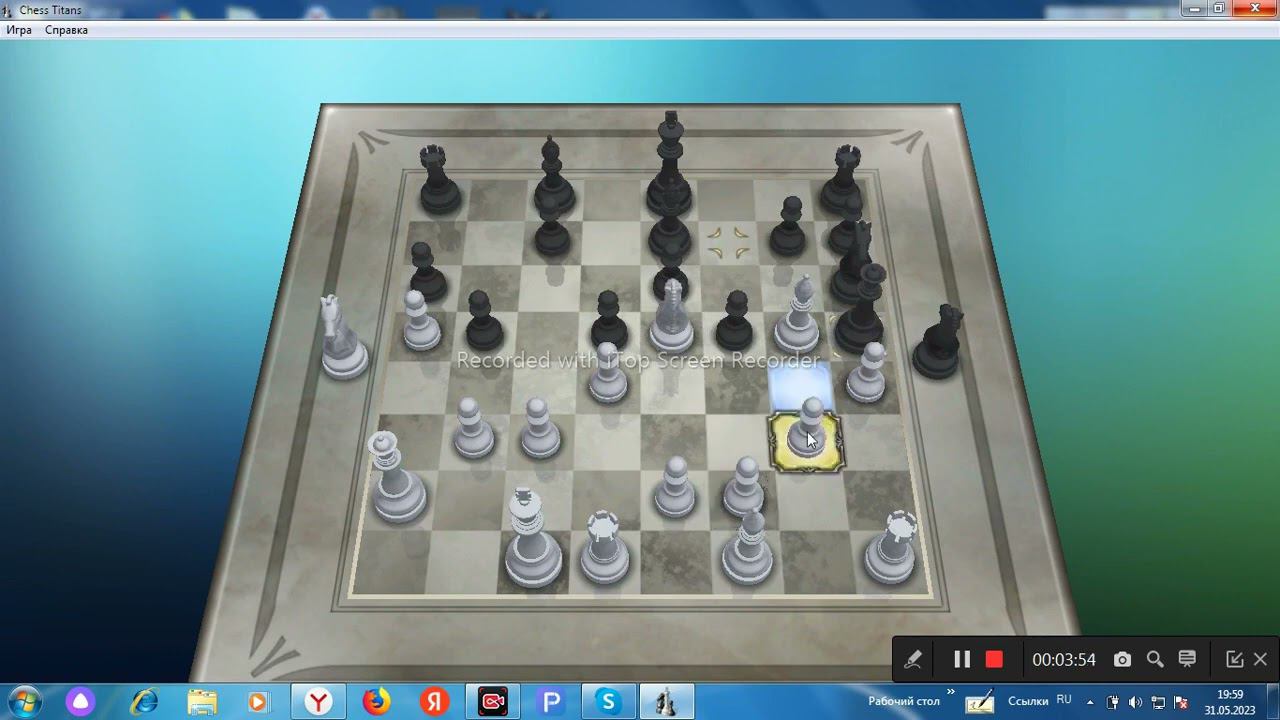Open the power status tray icon
Image resolution: width=1280 pixels, height=720 pixels.
point(1113,702)
